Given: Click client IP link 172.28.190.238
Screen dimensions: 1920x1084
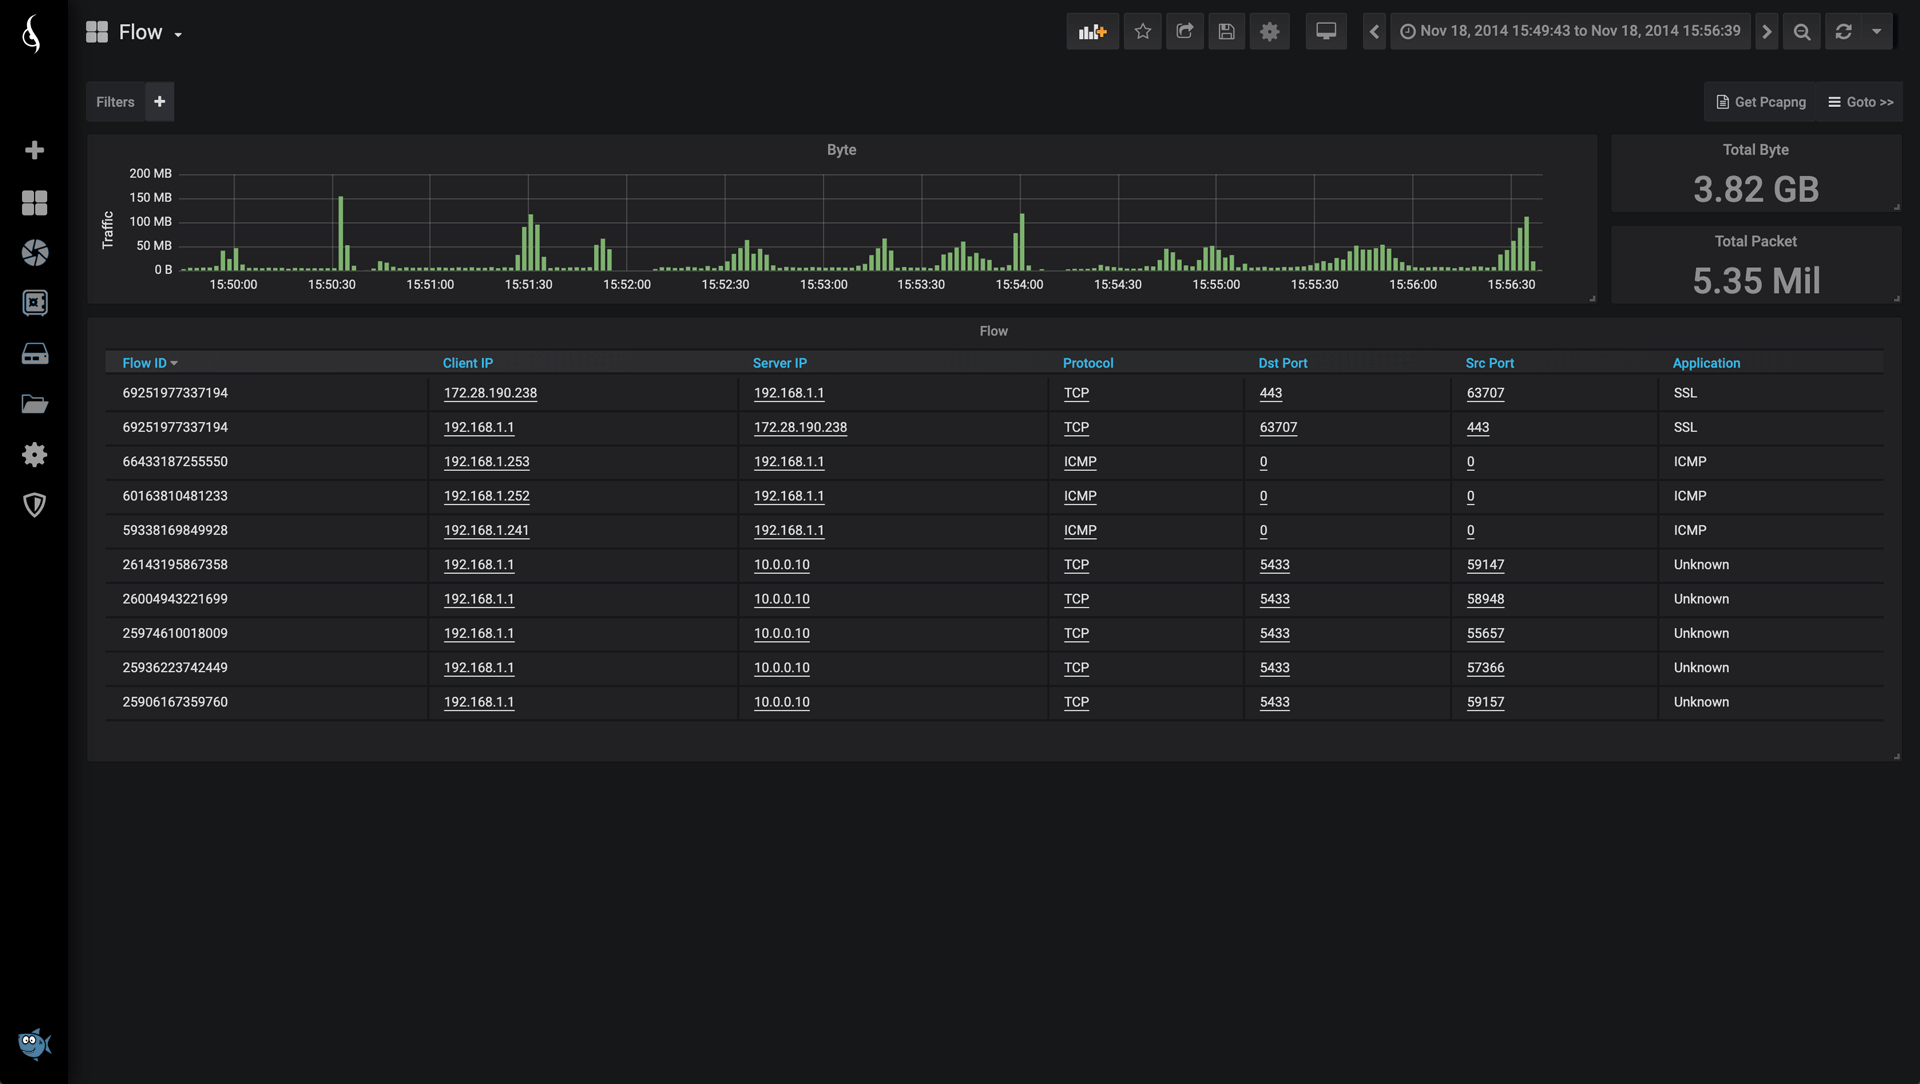Looking at the screenshot, I should coord(490,393).
